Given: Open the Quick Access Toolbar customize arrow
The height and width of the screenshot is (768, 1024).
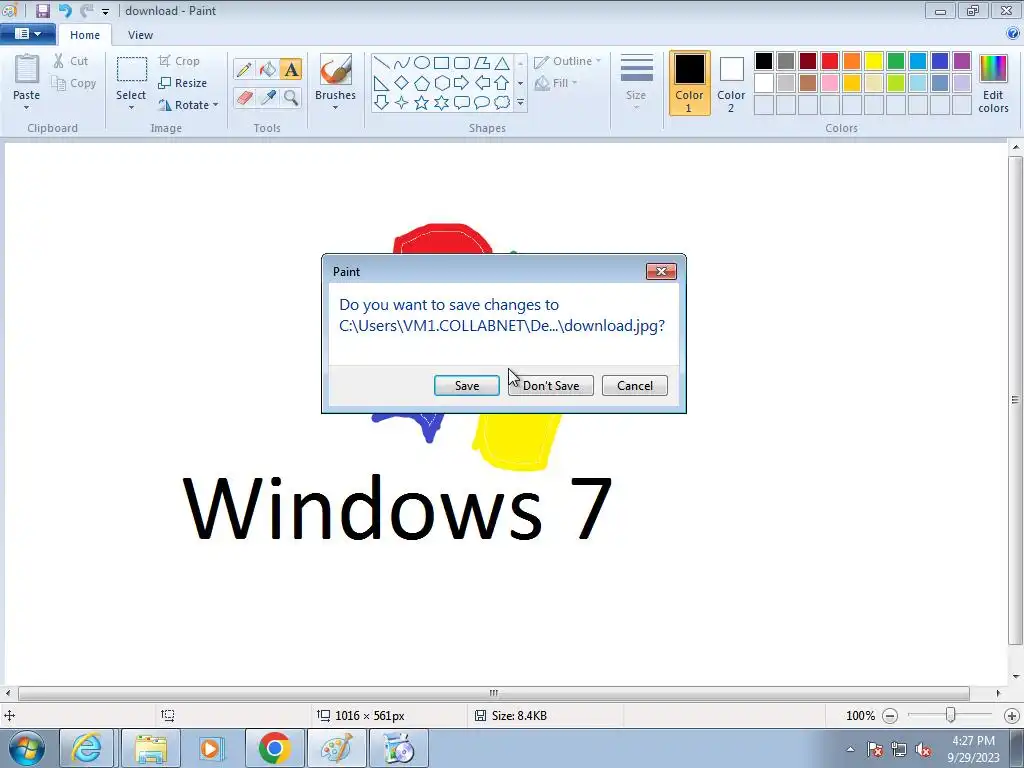Looking at the screenshot, I should coord(105,11).
